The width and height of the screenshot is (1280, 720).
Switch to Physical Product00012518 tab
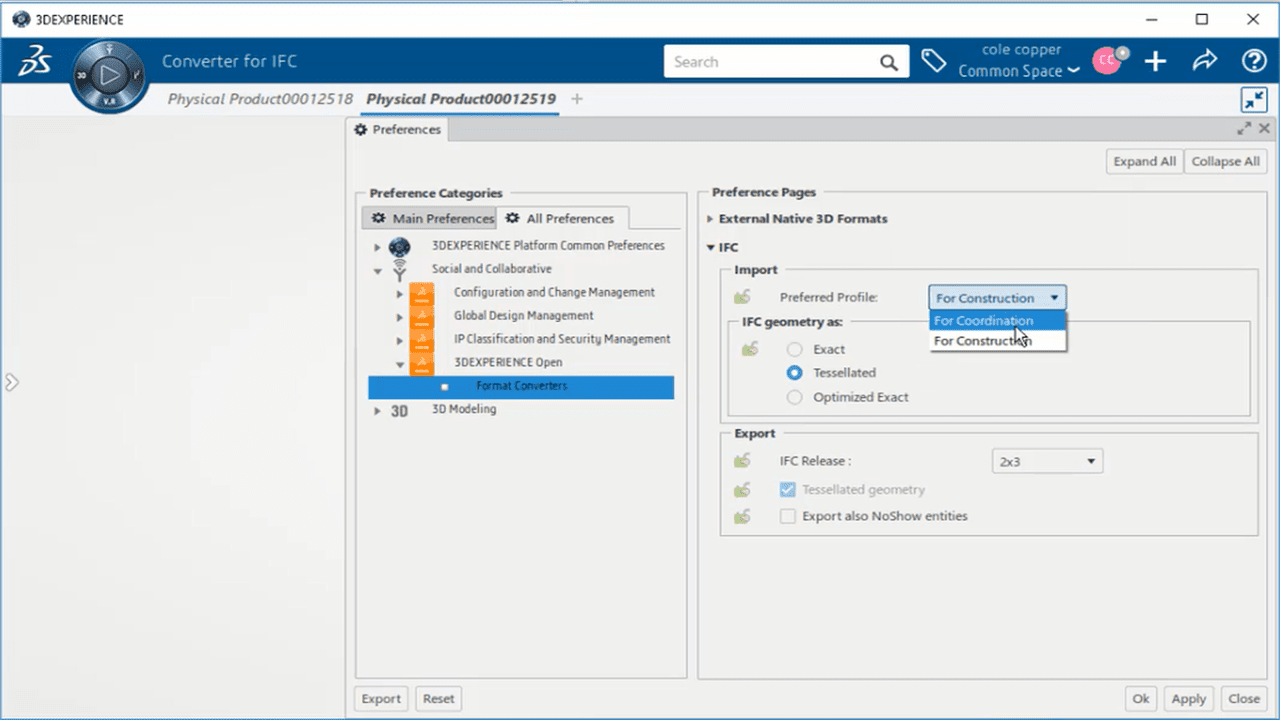pos(260,99)
